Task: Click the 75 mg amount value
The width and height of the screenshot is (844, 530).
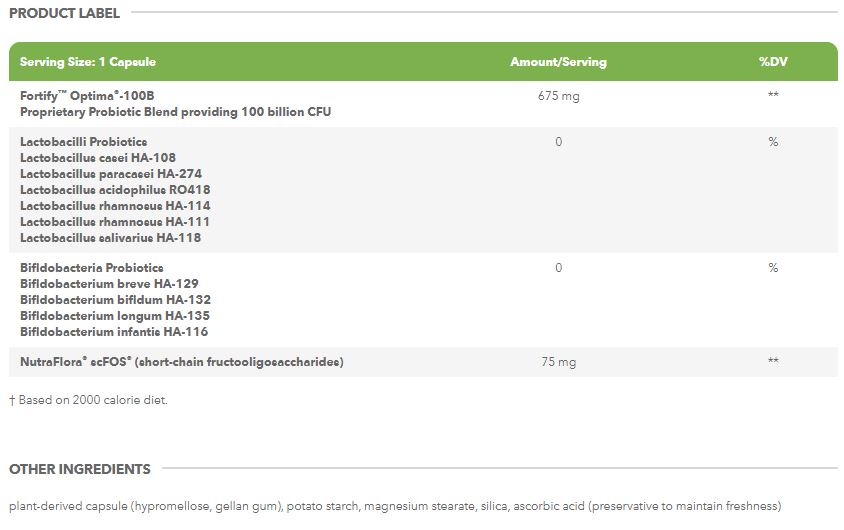Action: pos(558,362)
